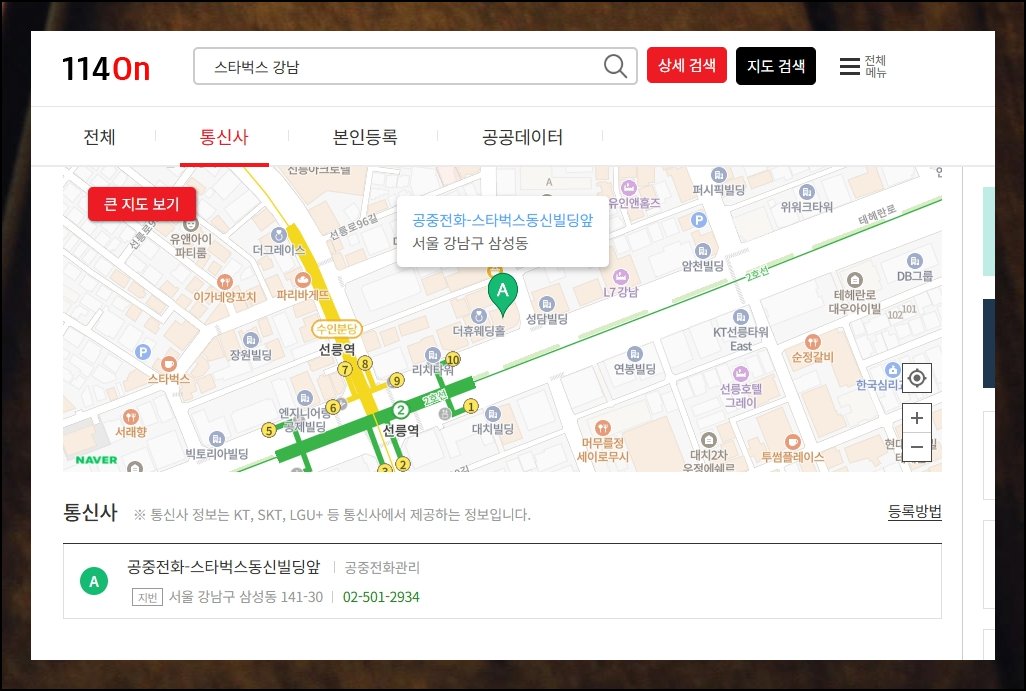Click the 순정갈비 restaurant icon
Viewport: 1026px width, 691px height.
[x=812, y=342]
